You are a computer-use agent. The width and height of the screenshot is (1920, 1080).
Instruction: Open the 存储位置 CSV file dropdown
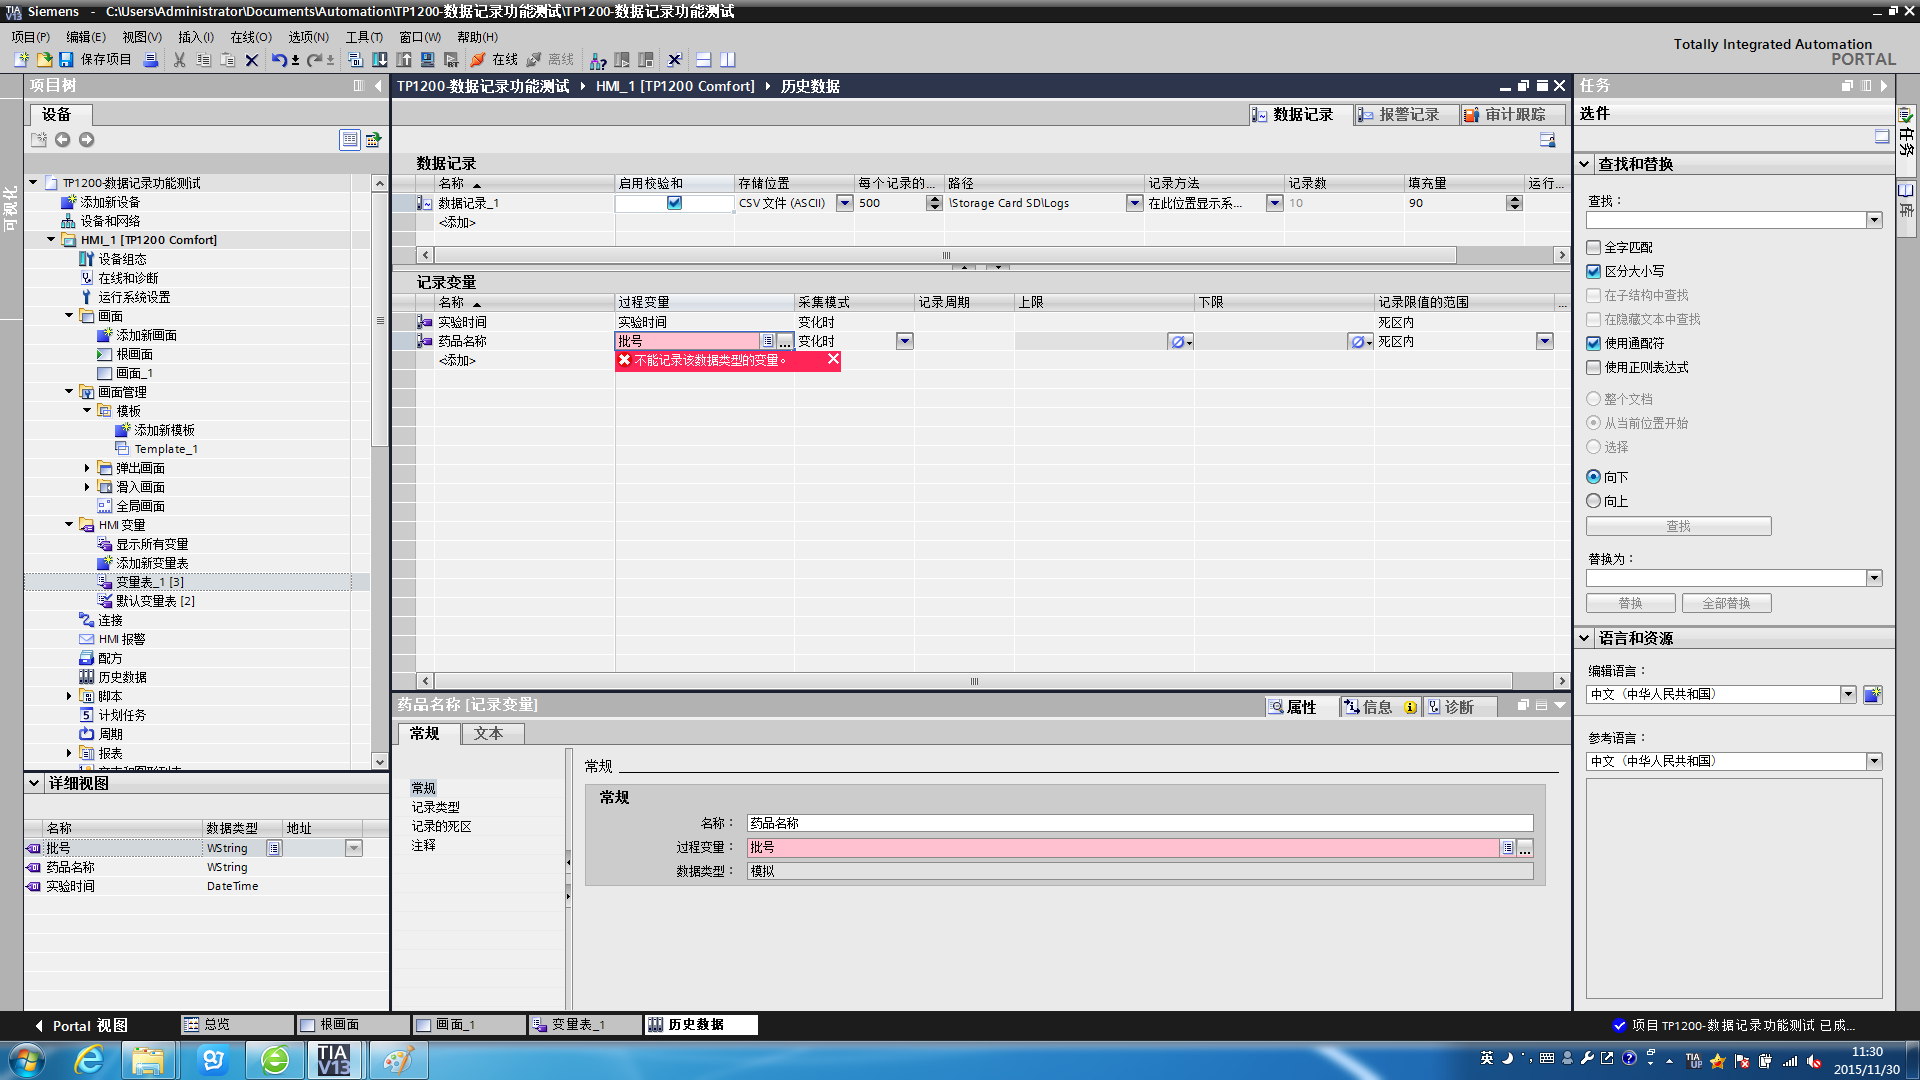(845, 203)
